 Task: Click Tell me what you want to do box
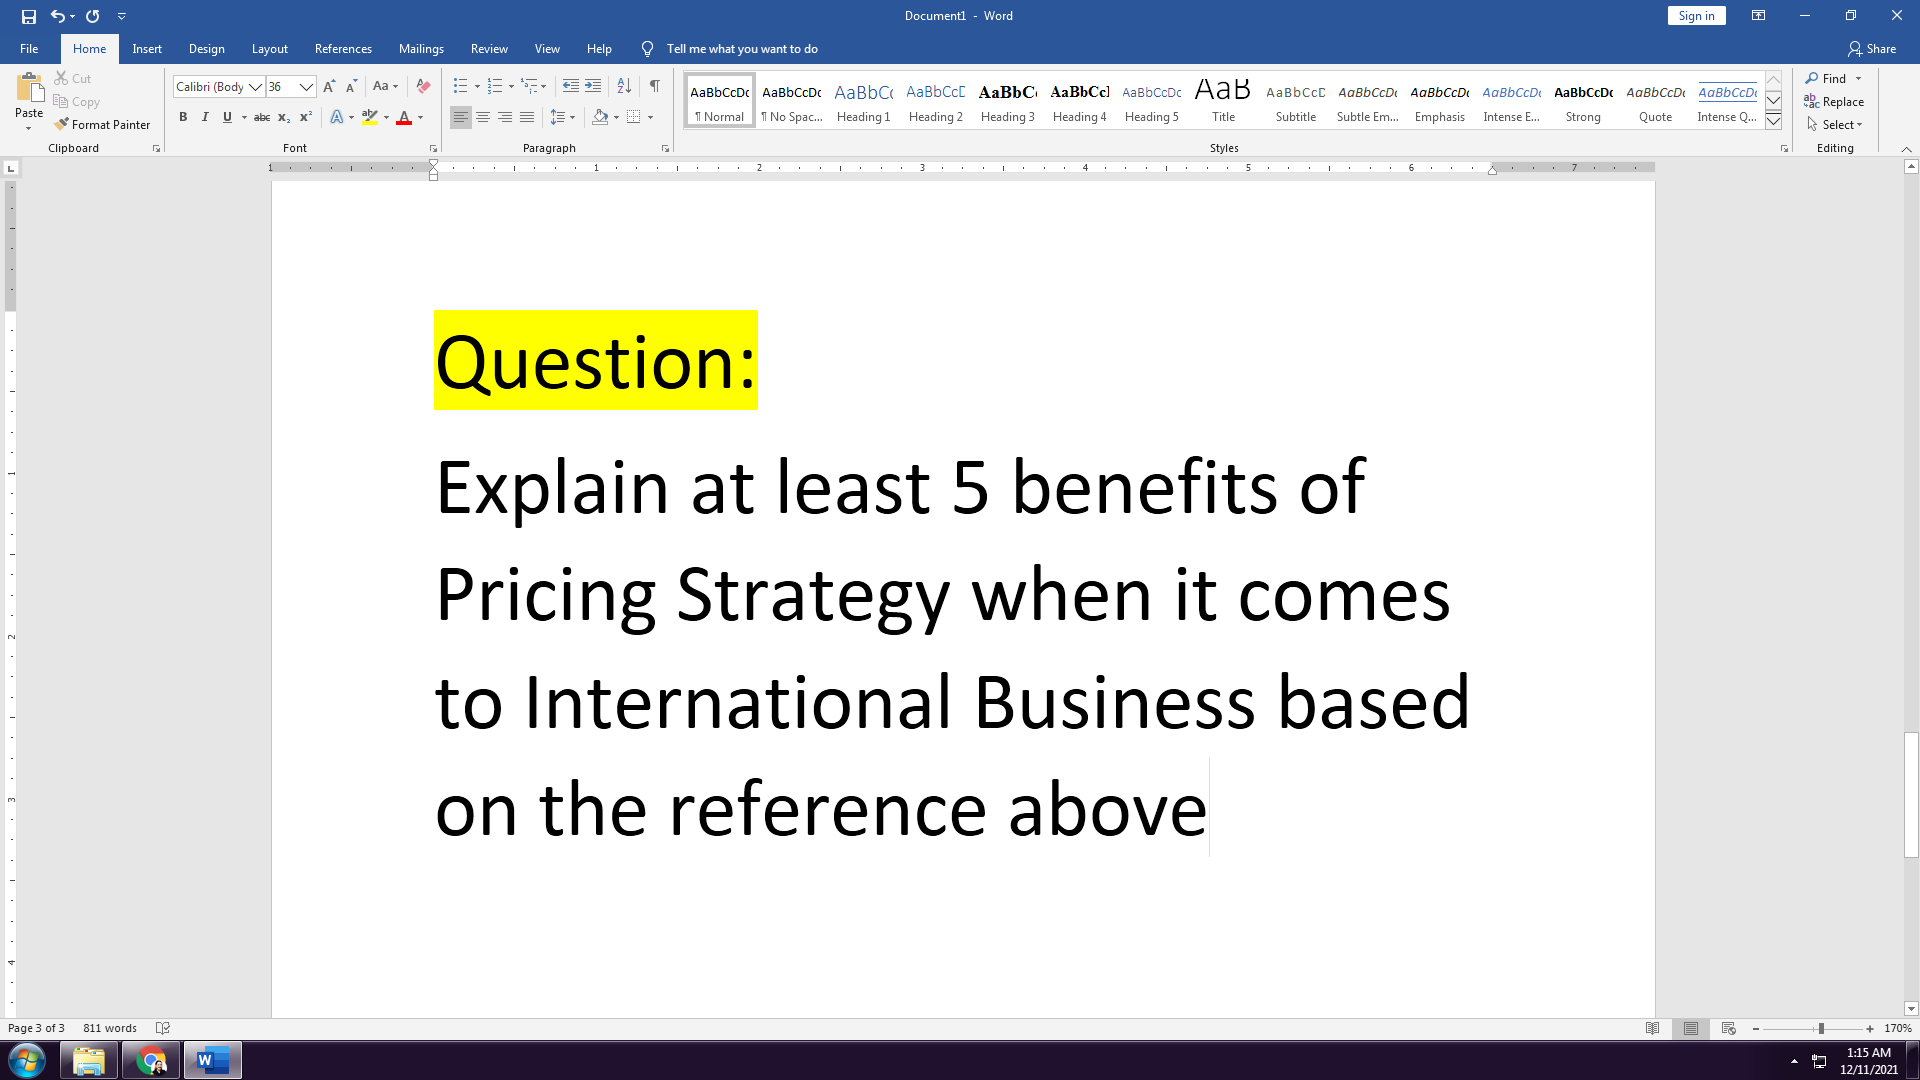point(742,49)
